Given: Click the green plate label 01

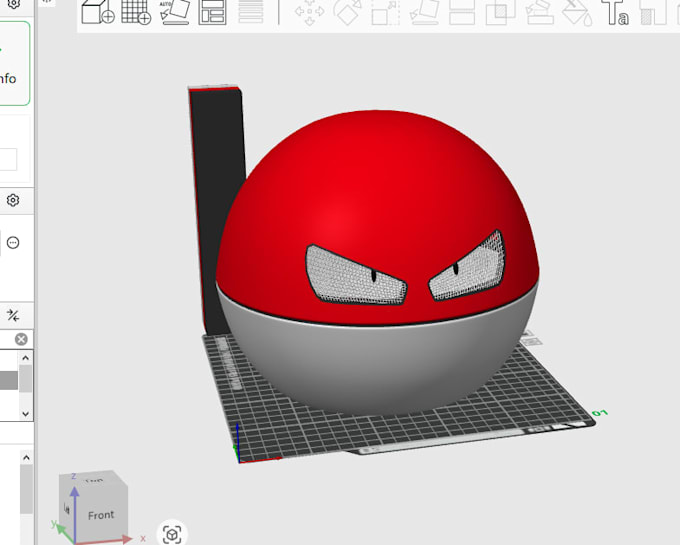Looking at the screenshot, I should pos(600,412).
